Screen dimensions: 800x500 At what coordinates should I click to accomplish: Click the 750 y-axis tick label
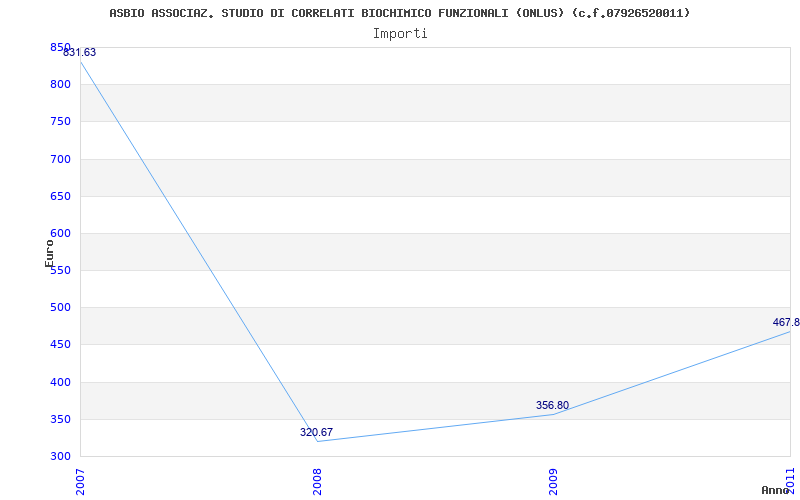pos(60,122)
